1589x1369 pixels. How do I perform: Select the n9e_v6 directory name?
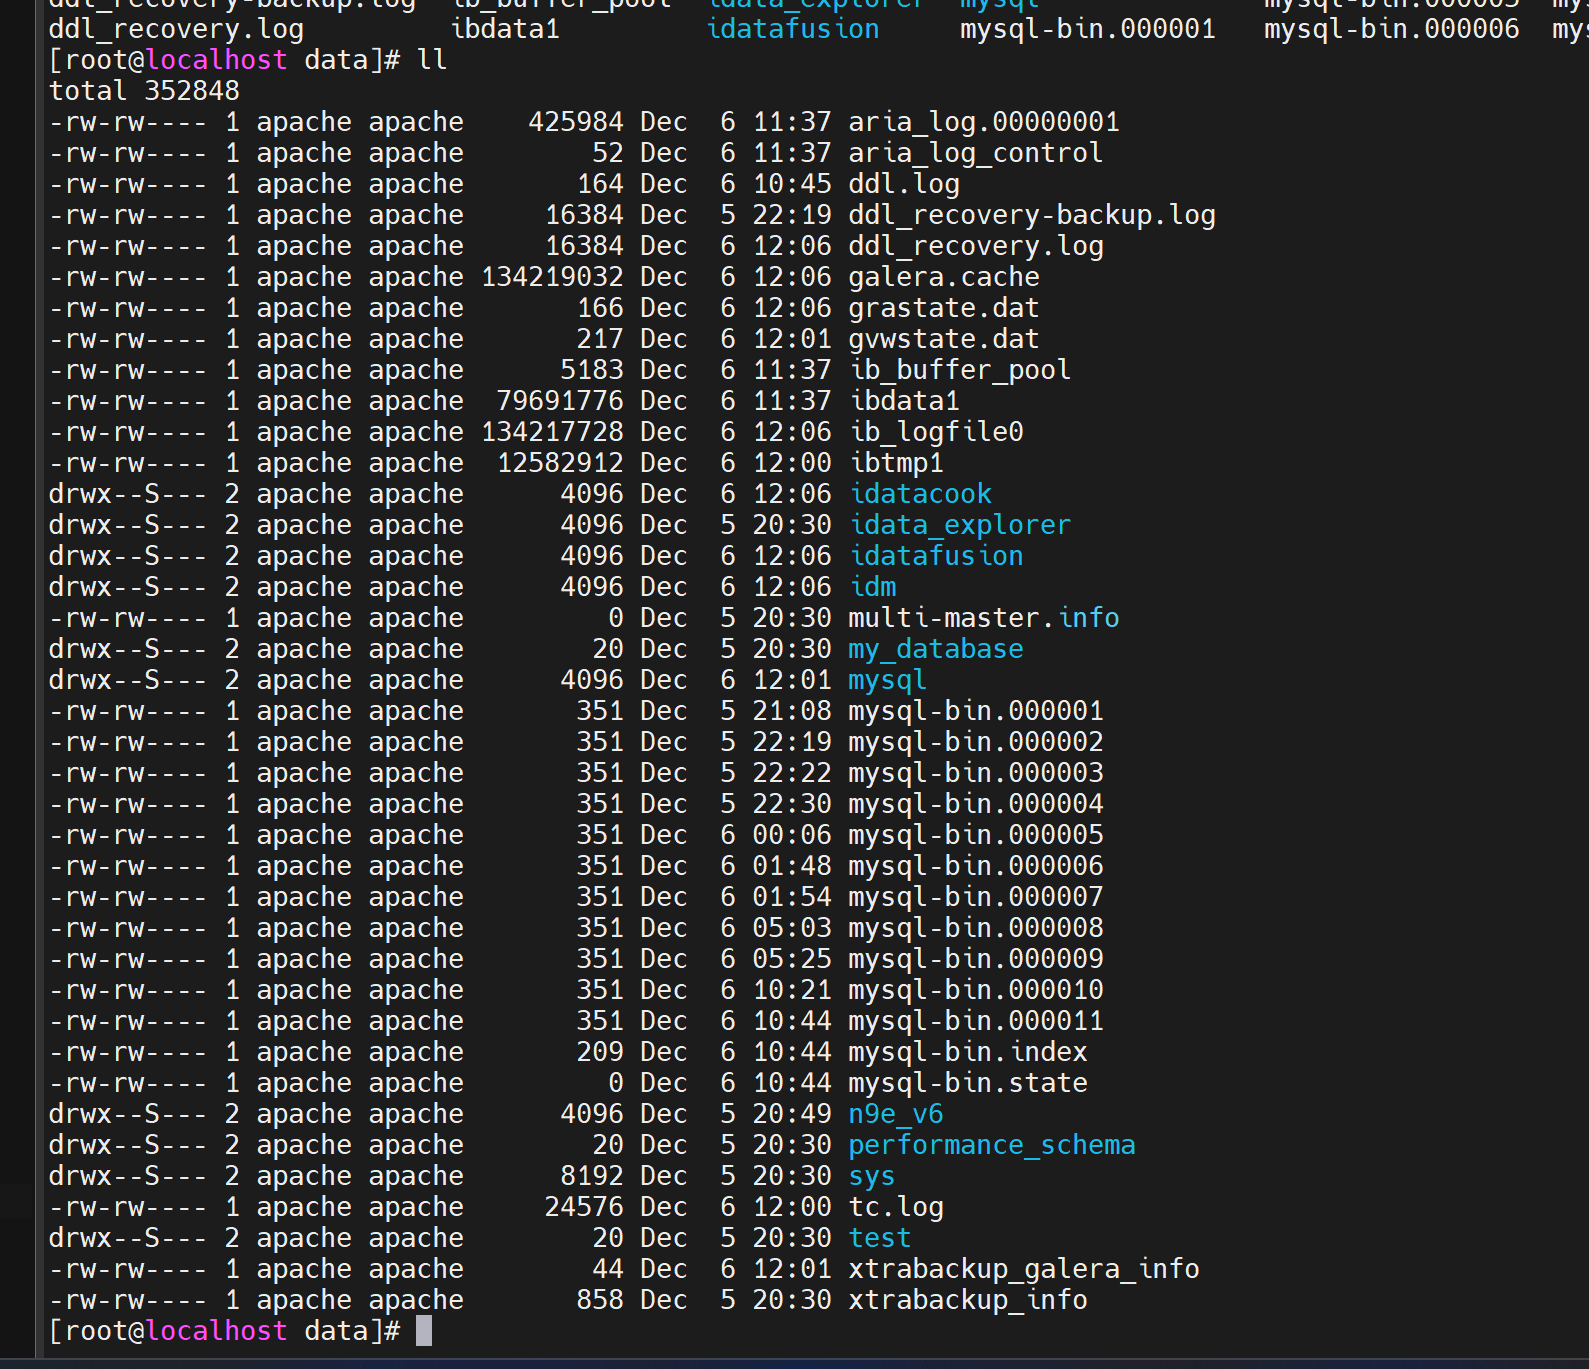(895, 1114)
